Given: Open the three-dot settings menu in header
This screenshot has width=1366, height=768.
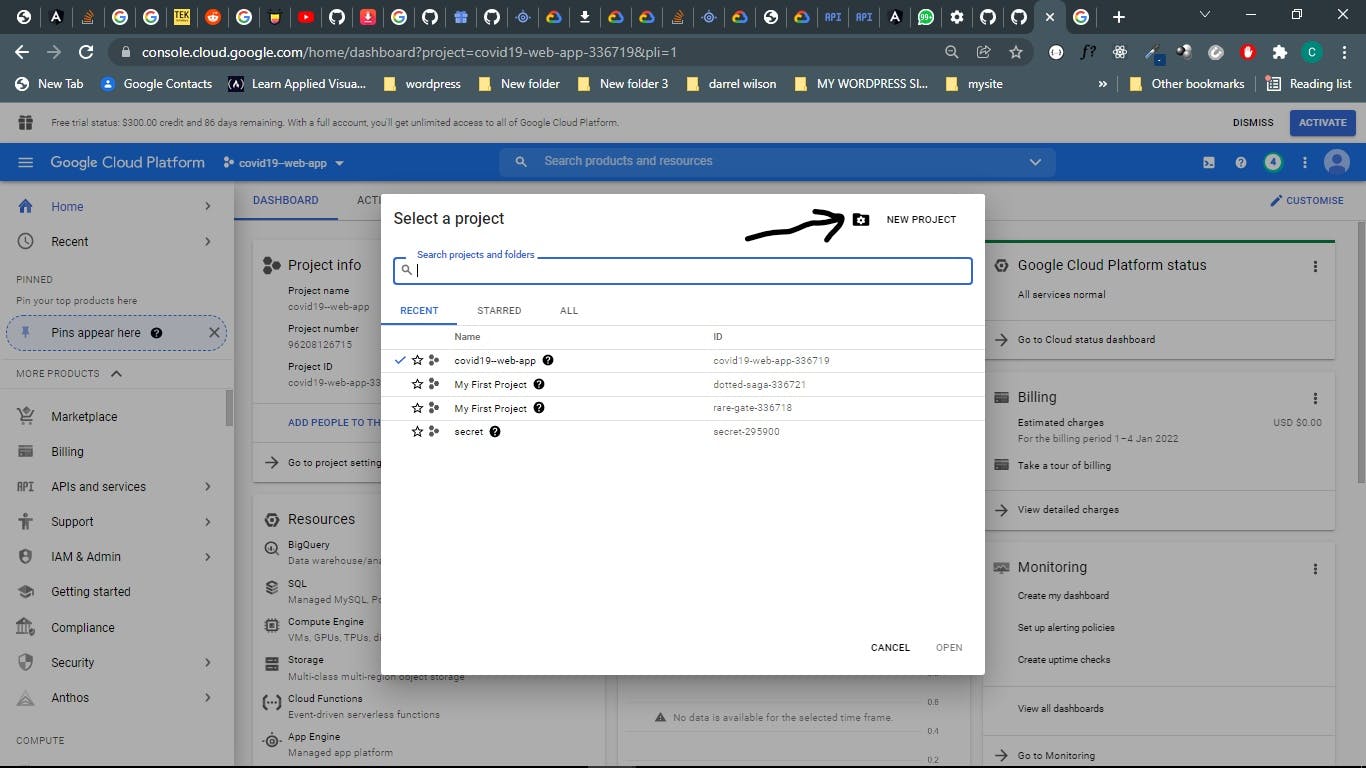Looking at the screenshot, I should click(x=1305, y=163).
